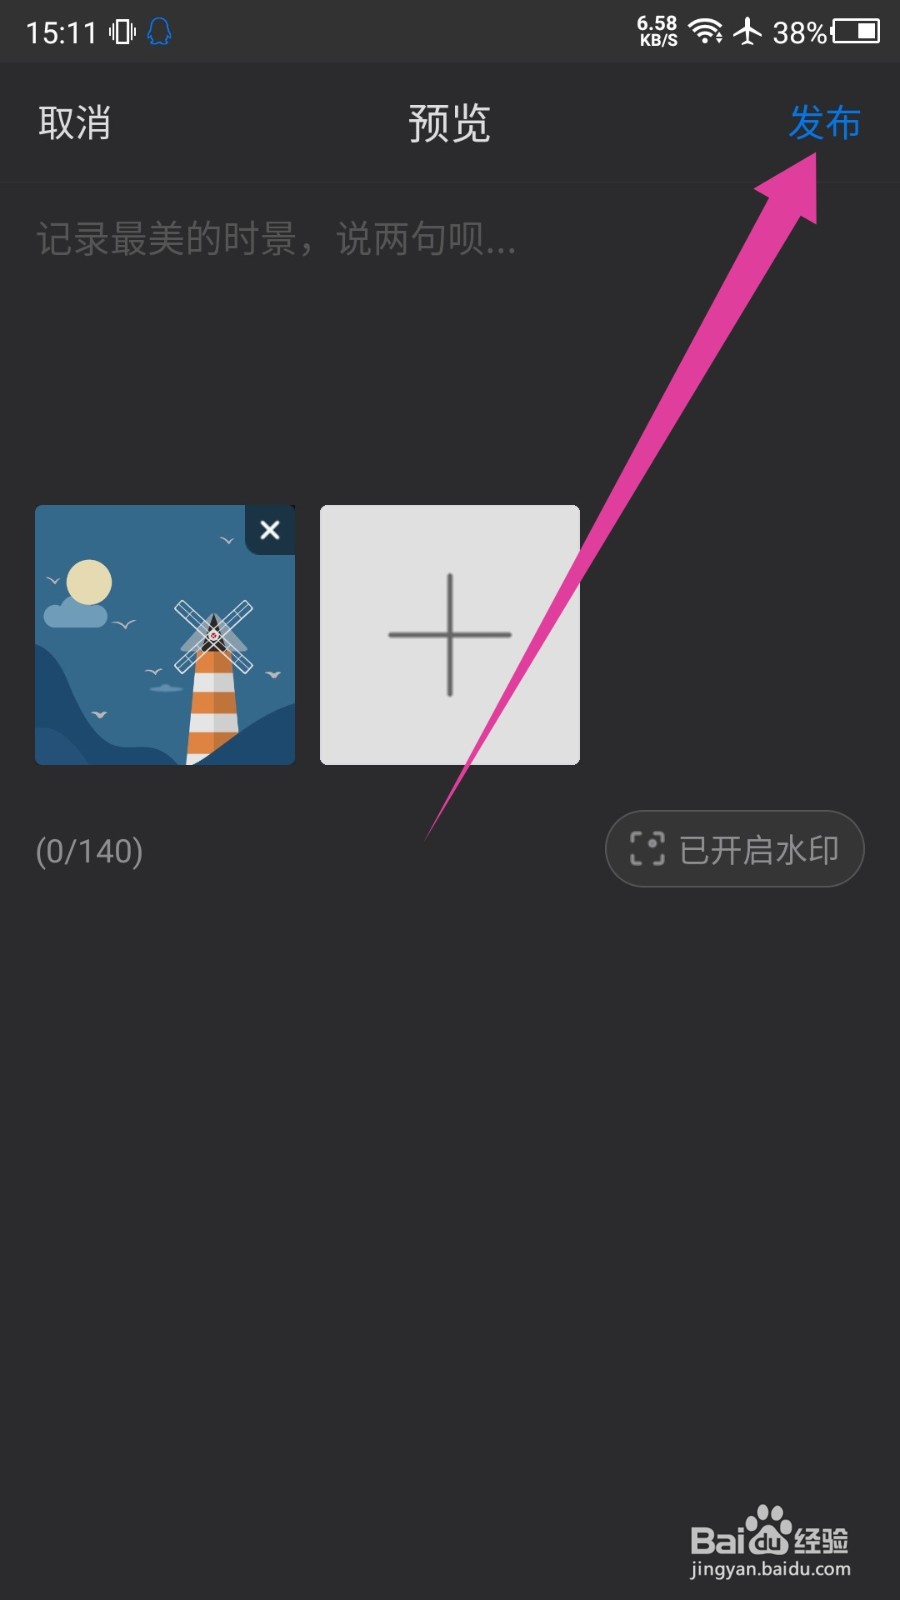The height and width of the screenshot is (1600, 900).
Task: Publish the post with 发布
Action: point(825,123)
